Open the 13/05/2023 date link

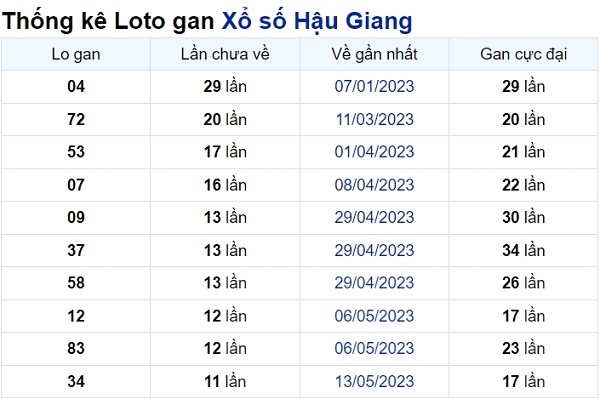[x=374, y=381]
